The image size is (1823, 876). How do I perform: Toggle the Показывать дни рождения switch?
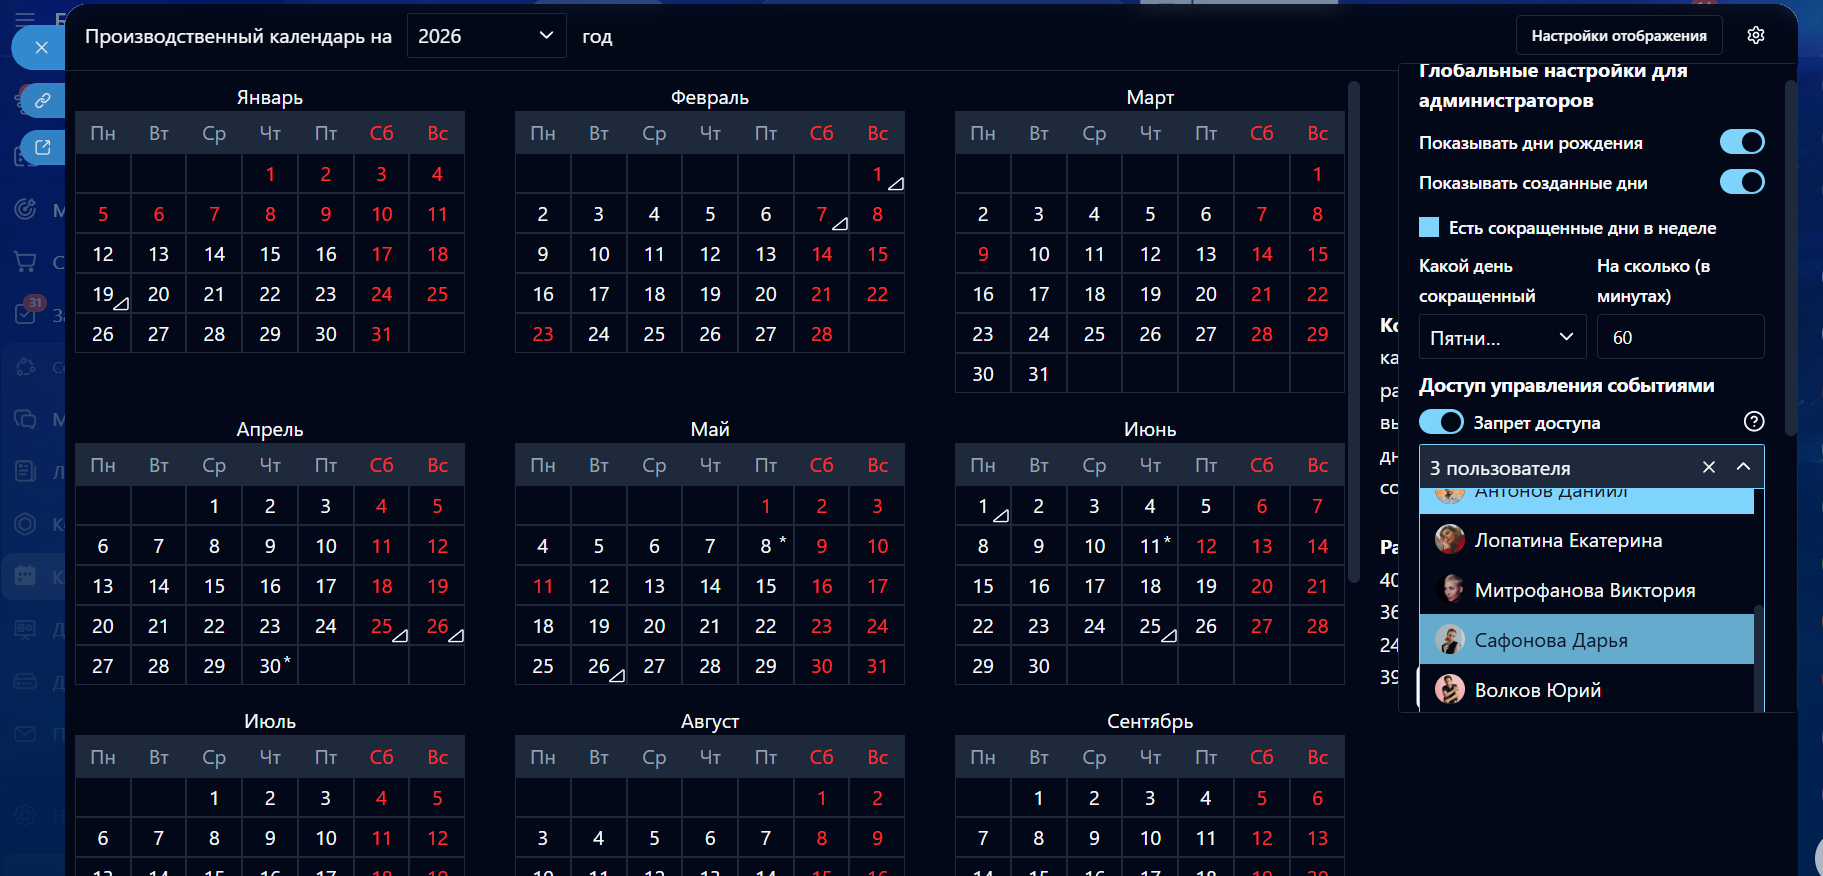[1742, 142]
